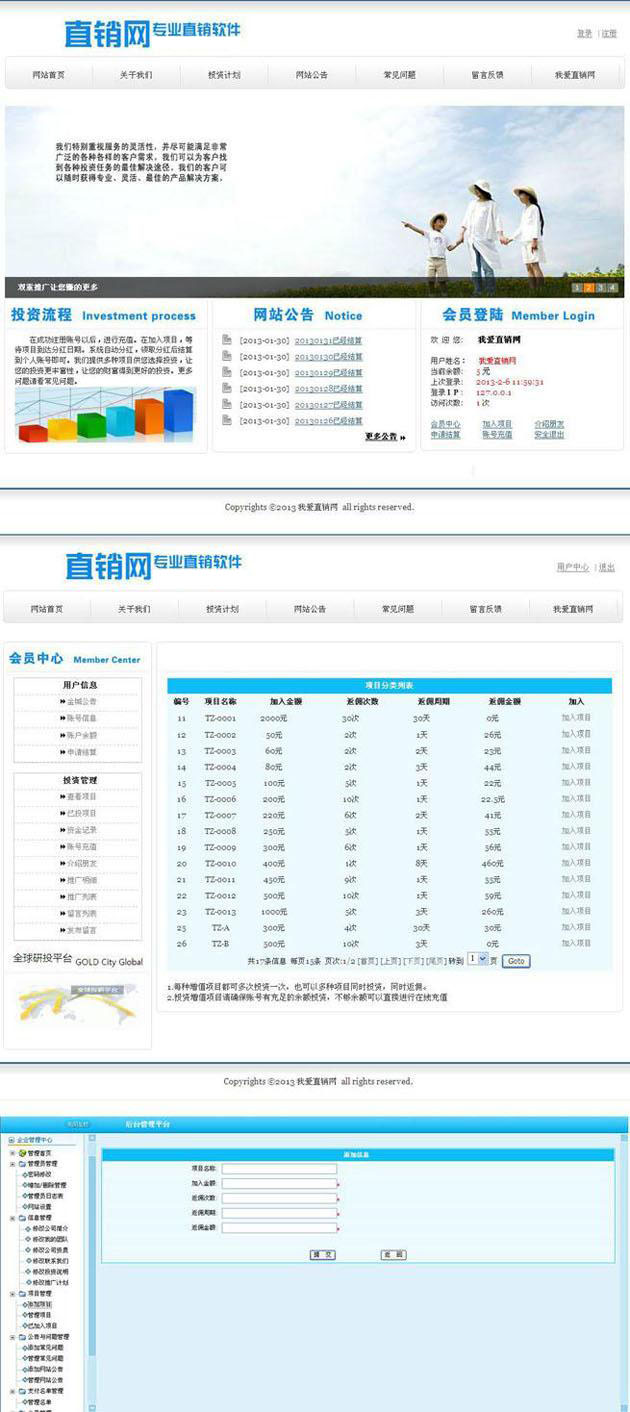Collapse the 管理员管理 tree node
The width and height of the screenshot is (630, 1412).
pyautogui.click(x=12, y=1163)
